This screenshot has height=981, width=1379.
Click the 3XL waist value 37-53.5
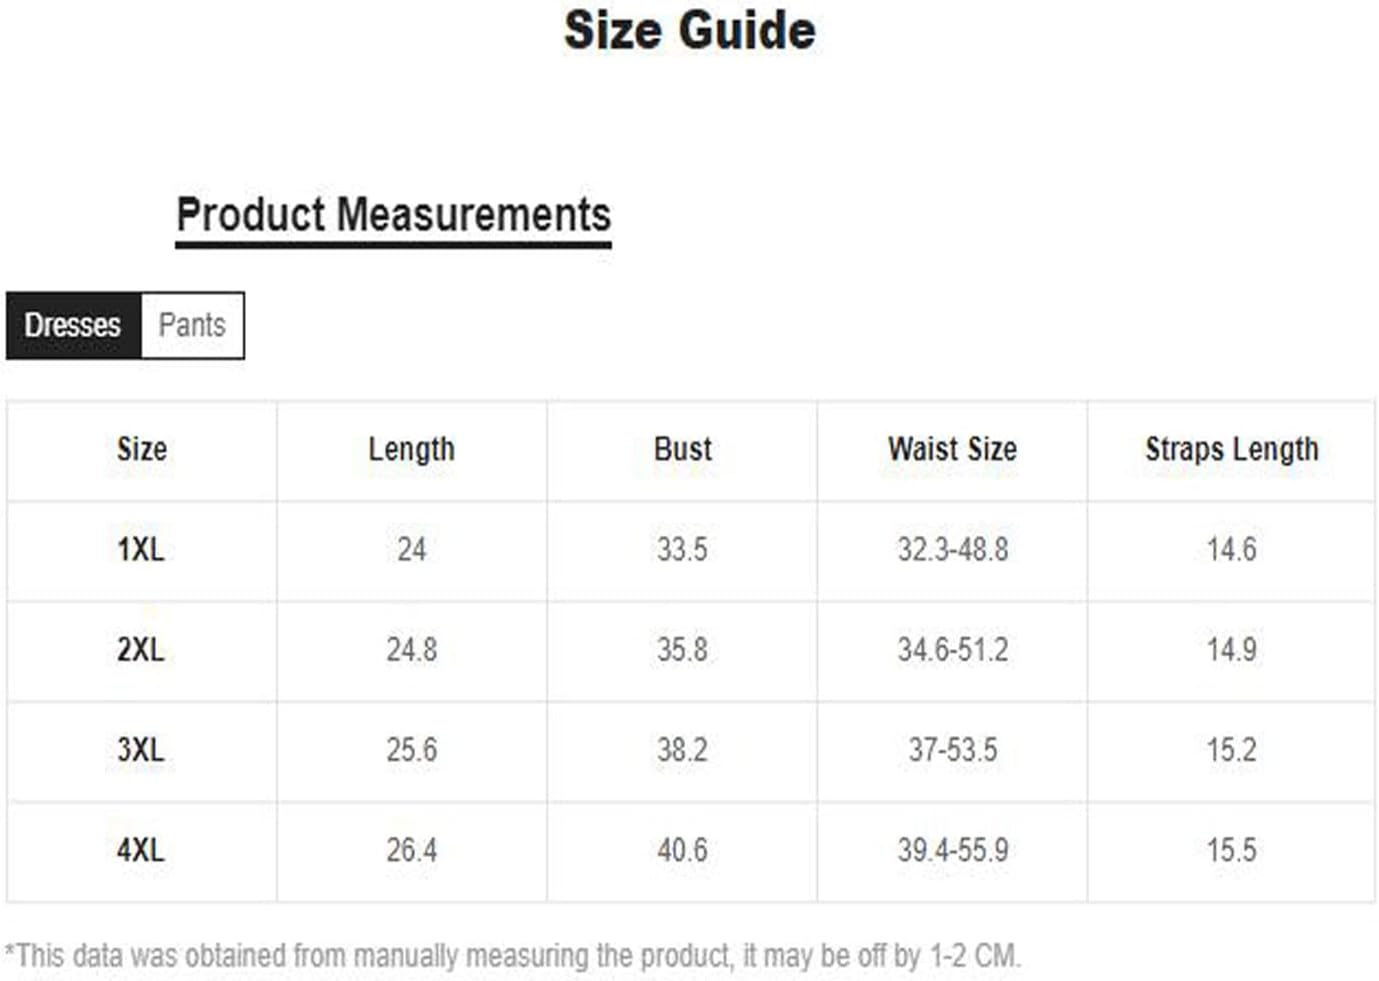coord(953,749)
